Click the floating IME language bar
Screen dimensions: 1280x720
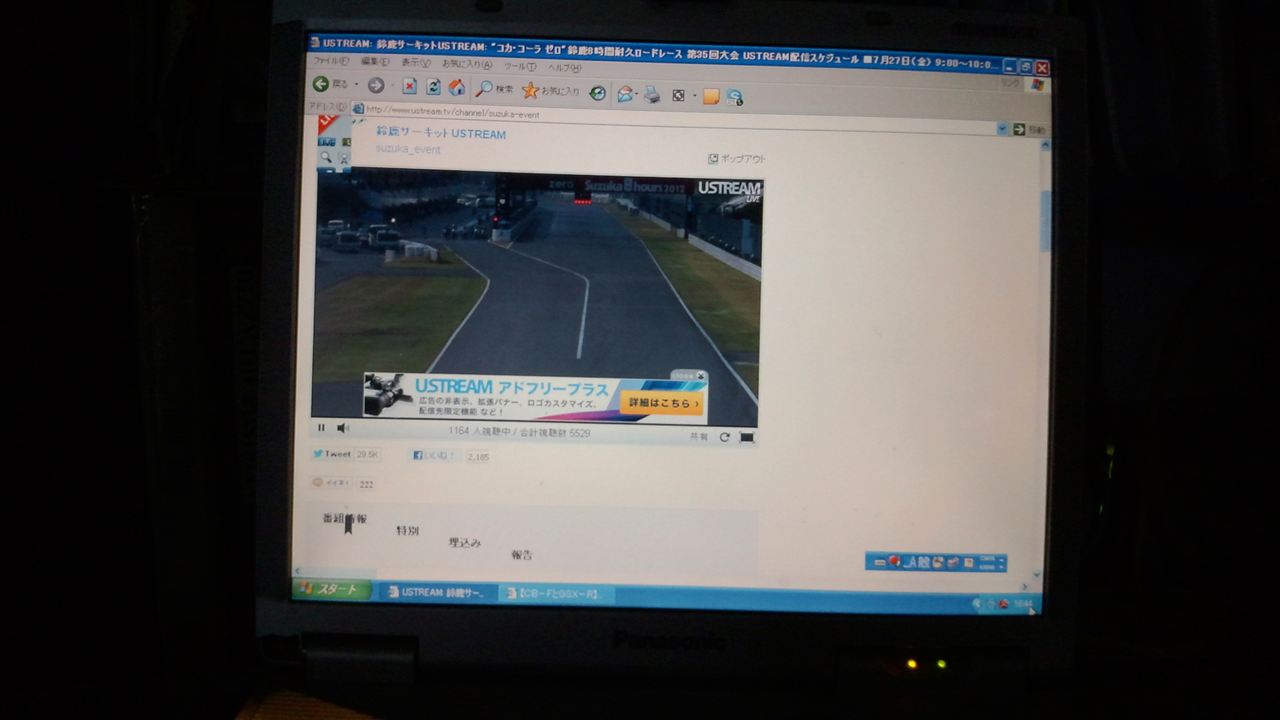click(x=936, y=562)
